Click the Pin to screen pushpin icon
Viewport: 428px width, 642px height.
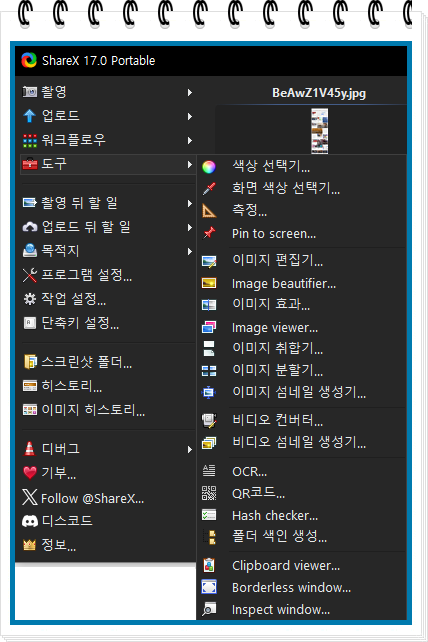(209, 233)
